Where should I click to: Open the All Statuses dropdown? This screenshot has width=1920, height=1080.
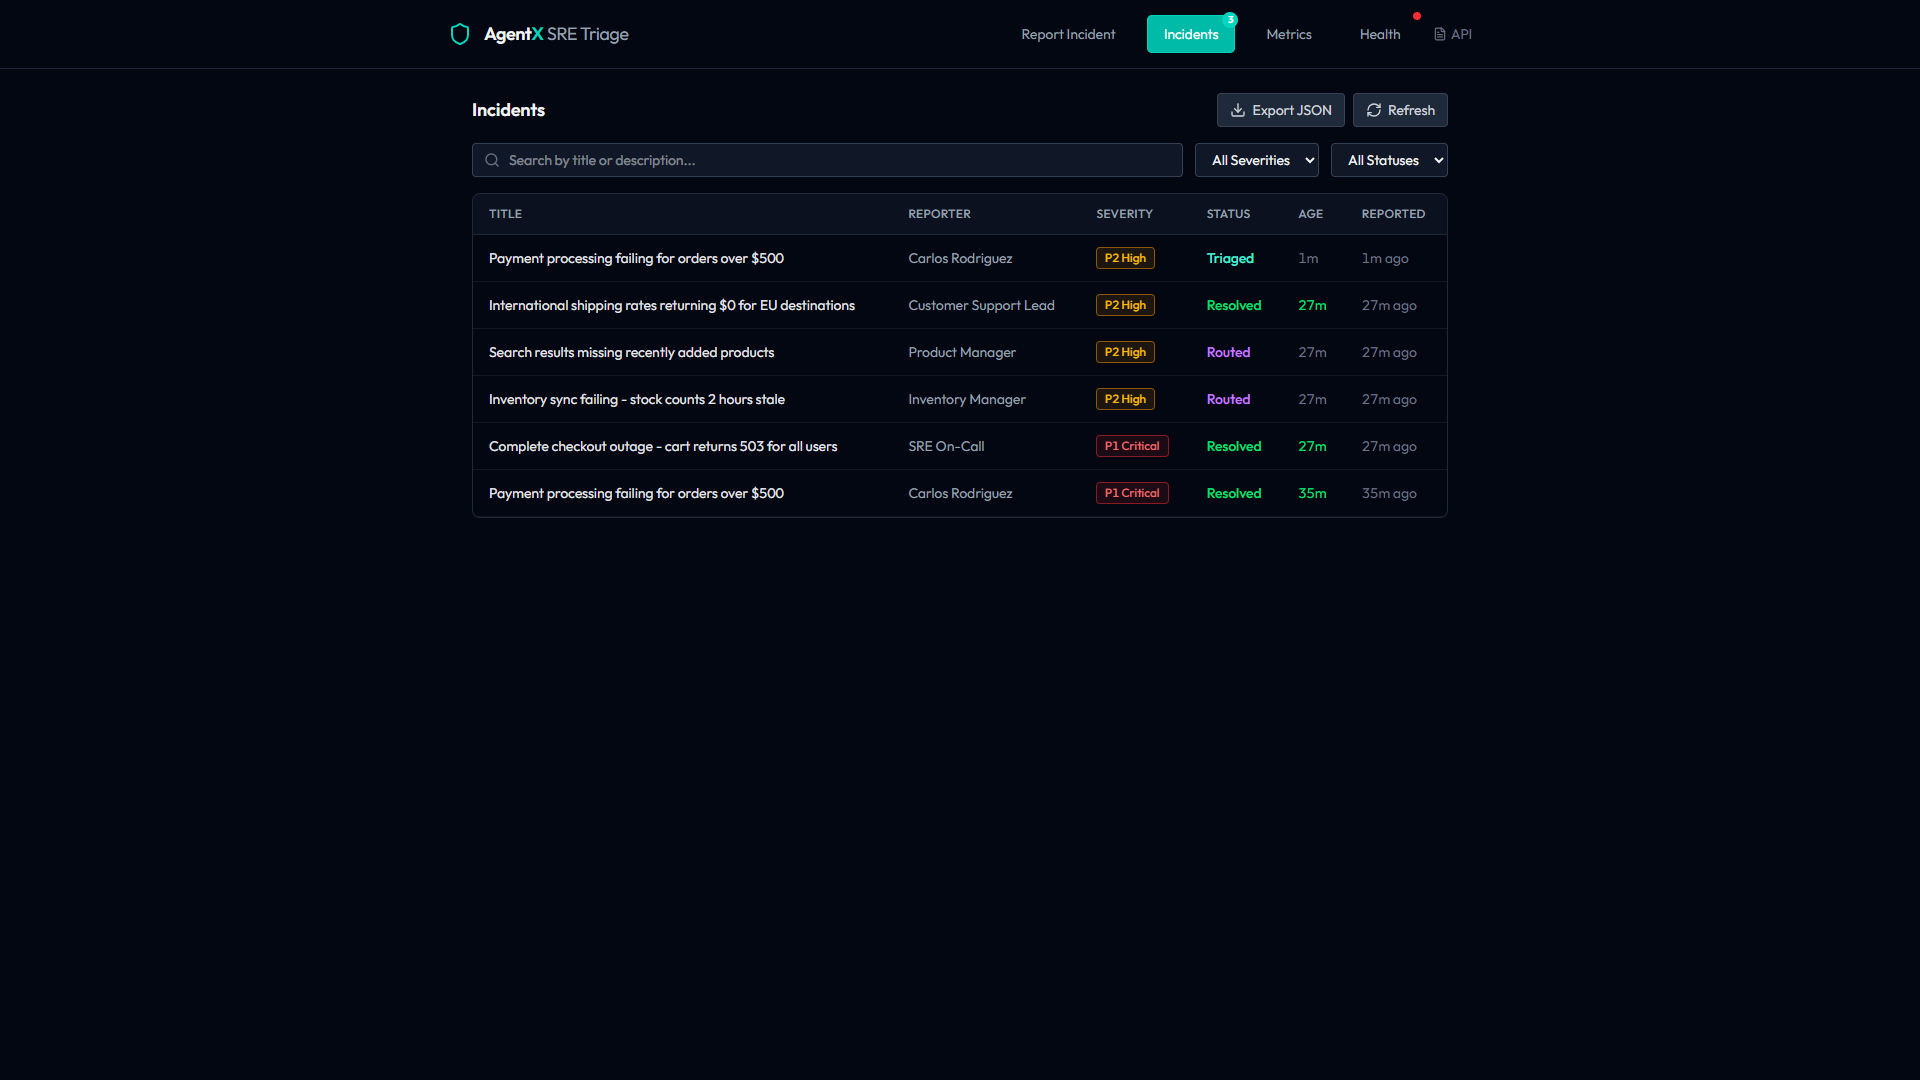(x=1389, y=160)
